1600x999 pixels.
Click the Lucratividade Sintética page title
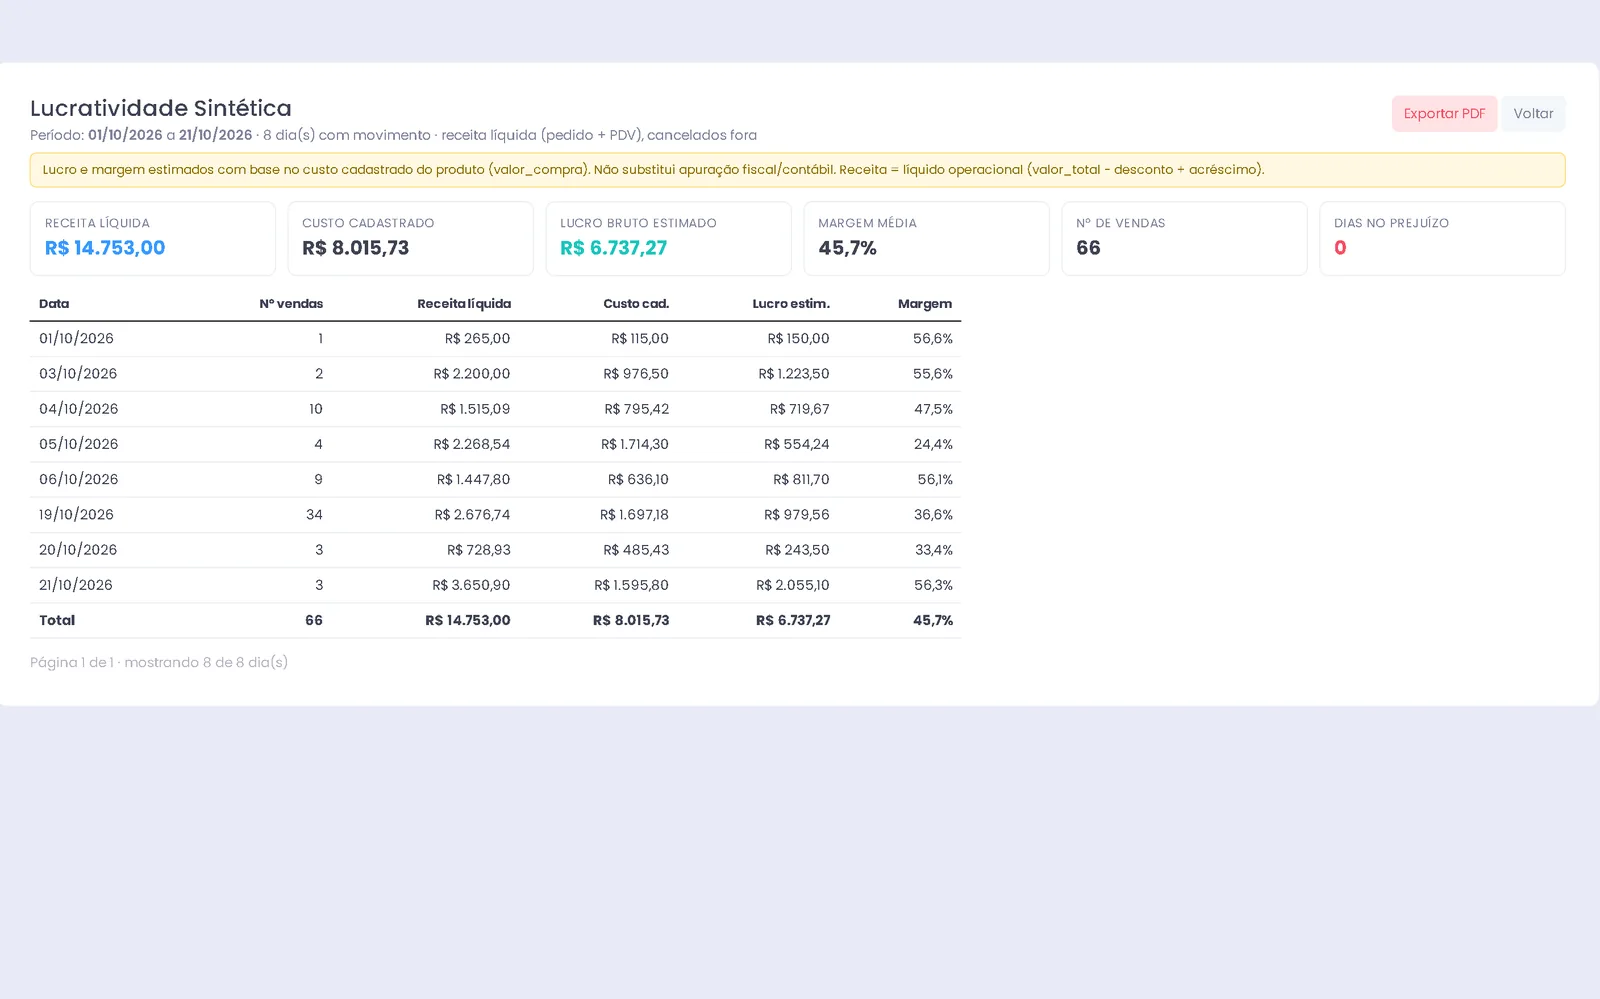pos(161,108)
